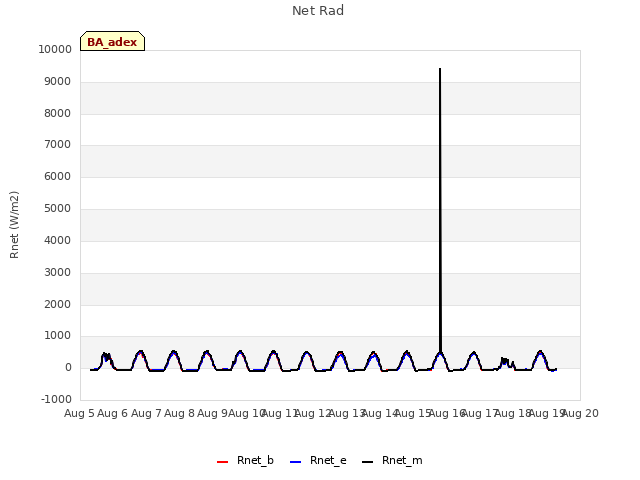The width and height of the screenshot is (640, 480).
Task: Click the 1000 y-axis tick label
Action: [57, 336]
